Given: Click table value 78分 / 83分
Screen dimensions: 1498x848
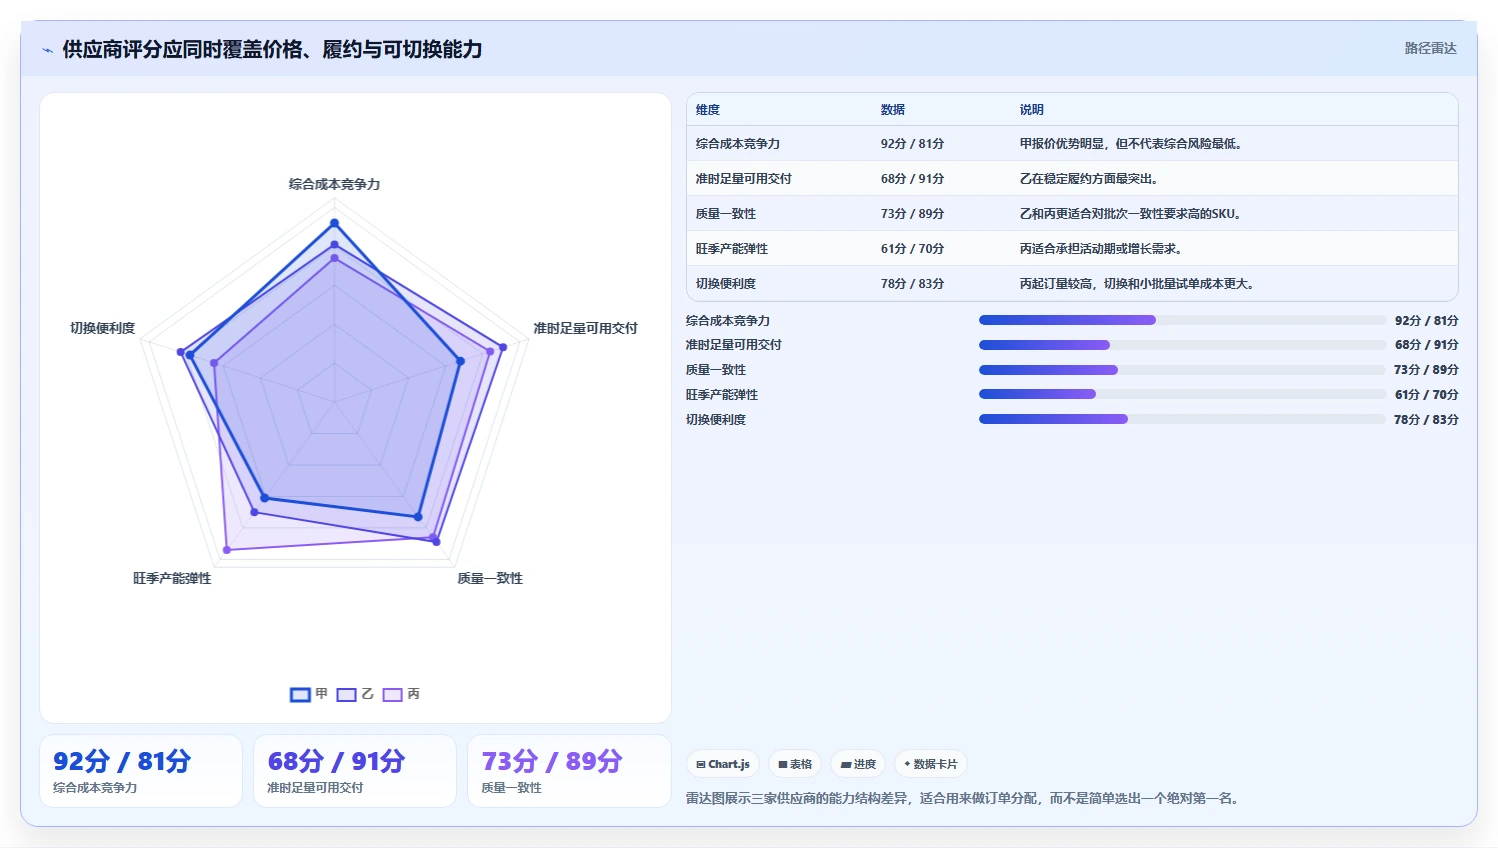Looking at the screenshot, I should coord(912,284).
